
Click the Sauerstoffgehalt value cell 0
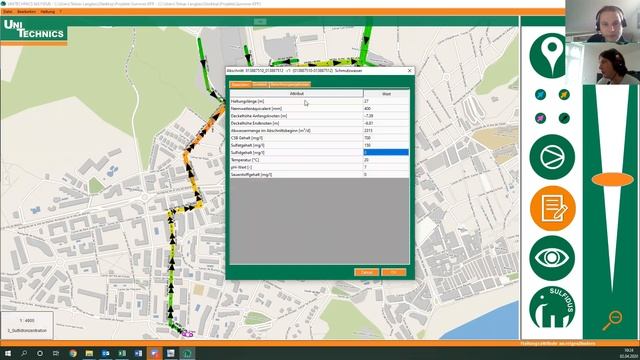click(386, 174)
